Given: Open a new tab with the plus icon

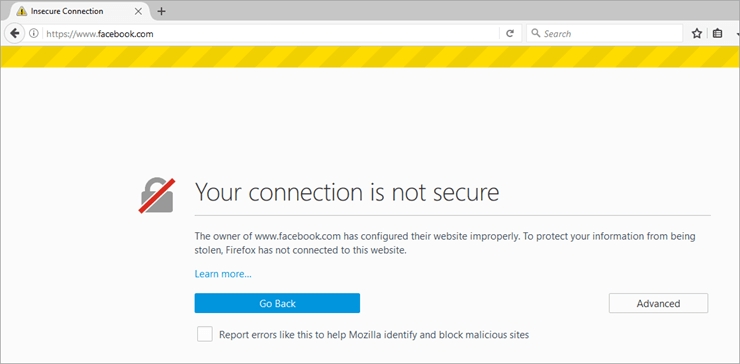Looking at the screenshot, I should 161,11.
